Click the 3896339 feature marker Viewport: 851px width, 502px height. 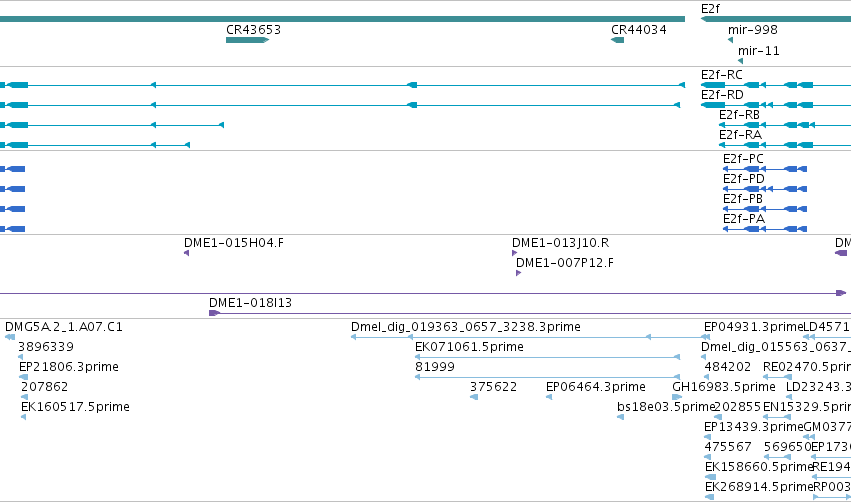(21, 357)
